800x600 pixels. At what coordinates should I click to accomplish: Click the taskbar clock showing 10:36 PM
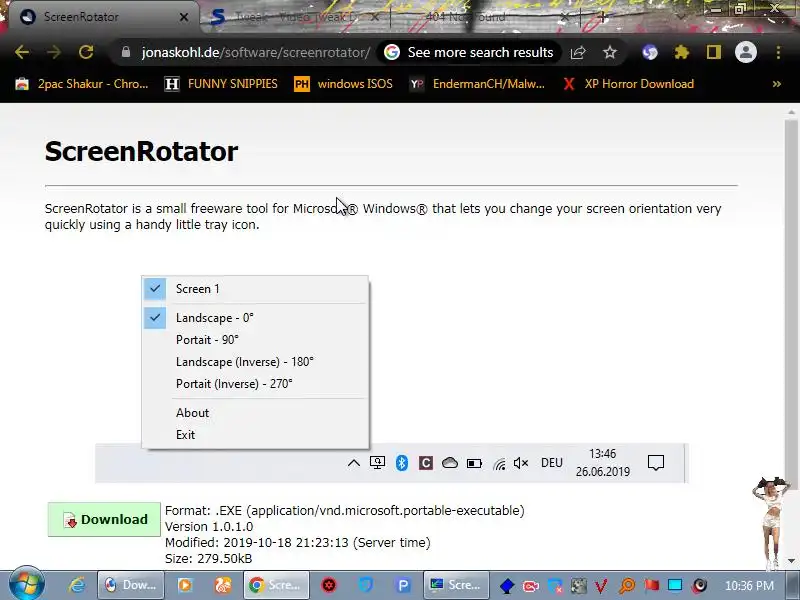[x=749, y=586]
